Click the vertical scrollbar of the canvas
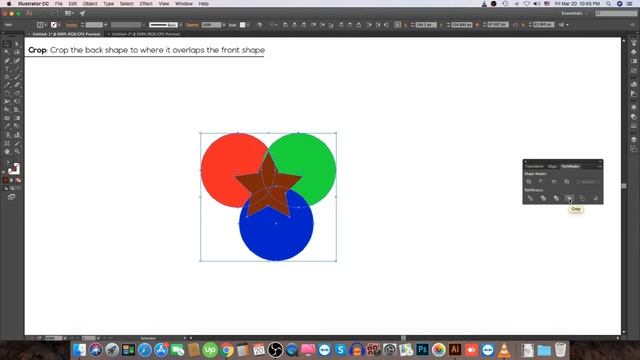 (624, 186)
